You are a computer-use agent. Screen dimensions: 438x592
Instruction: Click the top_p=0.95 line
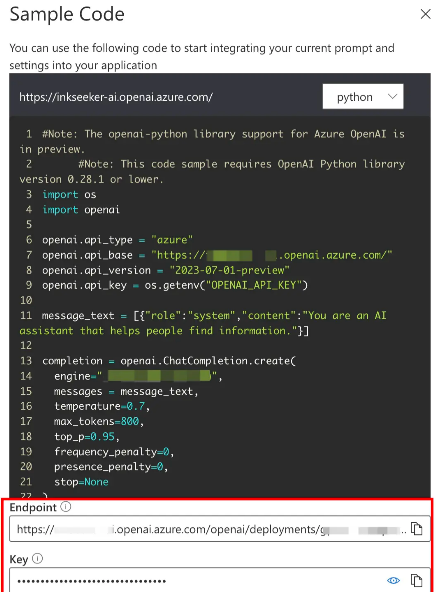point(87,436)
